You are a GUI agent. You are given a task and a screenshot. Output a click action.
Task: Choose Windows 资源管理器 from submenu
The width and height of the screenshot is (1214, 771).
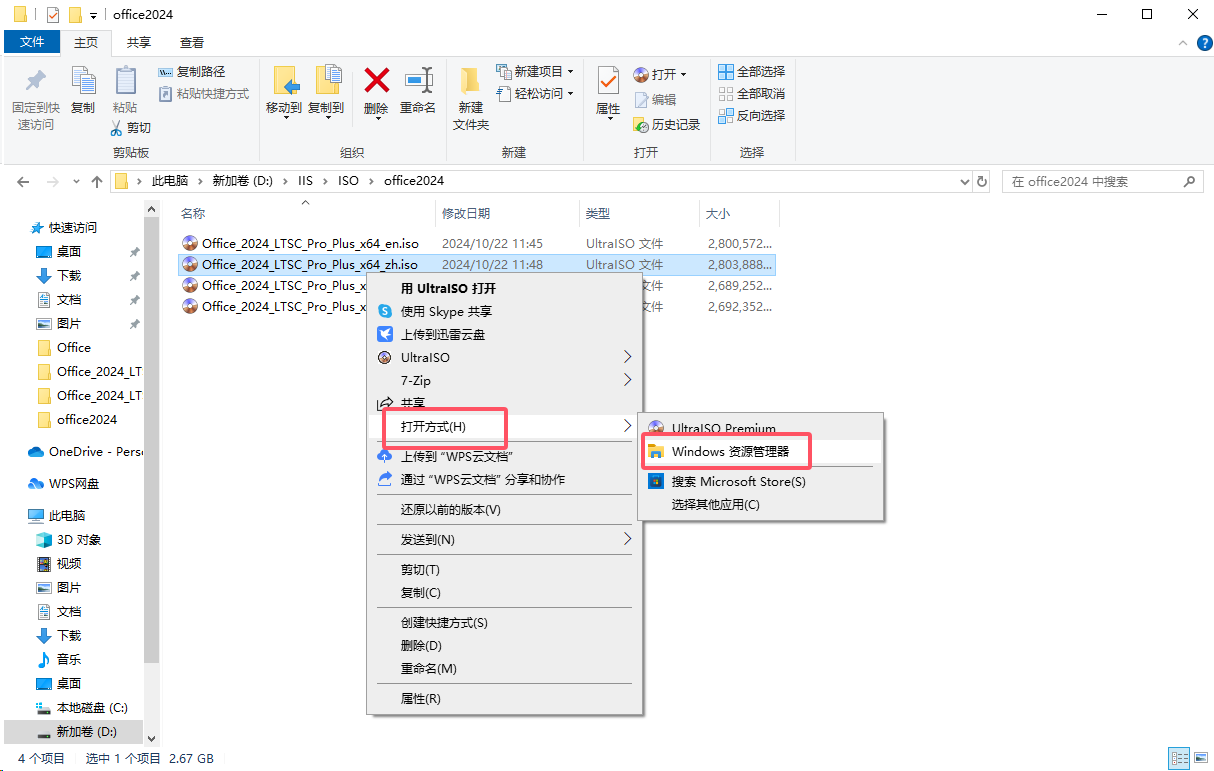[x=730, y=452]
